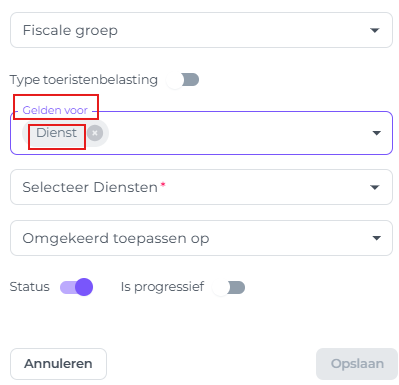Click the Status label text
The width and height of the screenshot is (399, 385).
(30, 287)
